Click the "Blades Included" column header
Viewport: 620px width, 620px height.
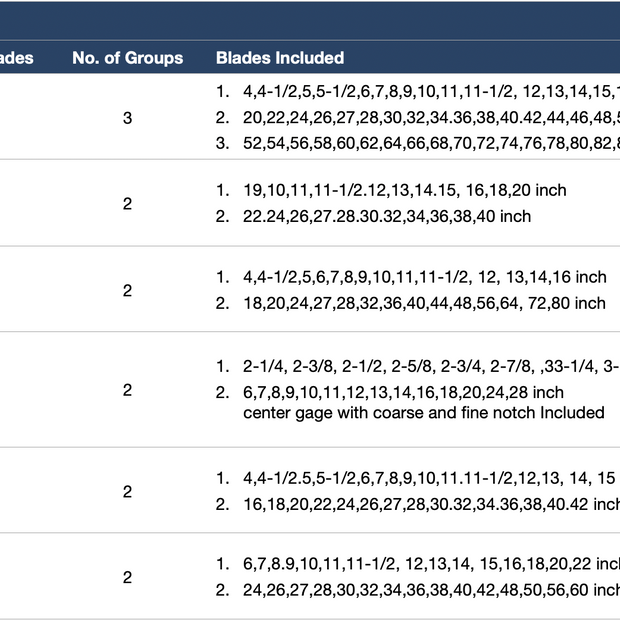pyautogui.click(x=280, y=58)
